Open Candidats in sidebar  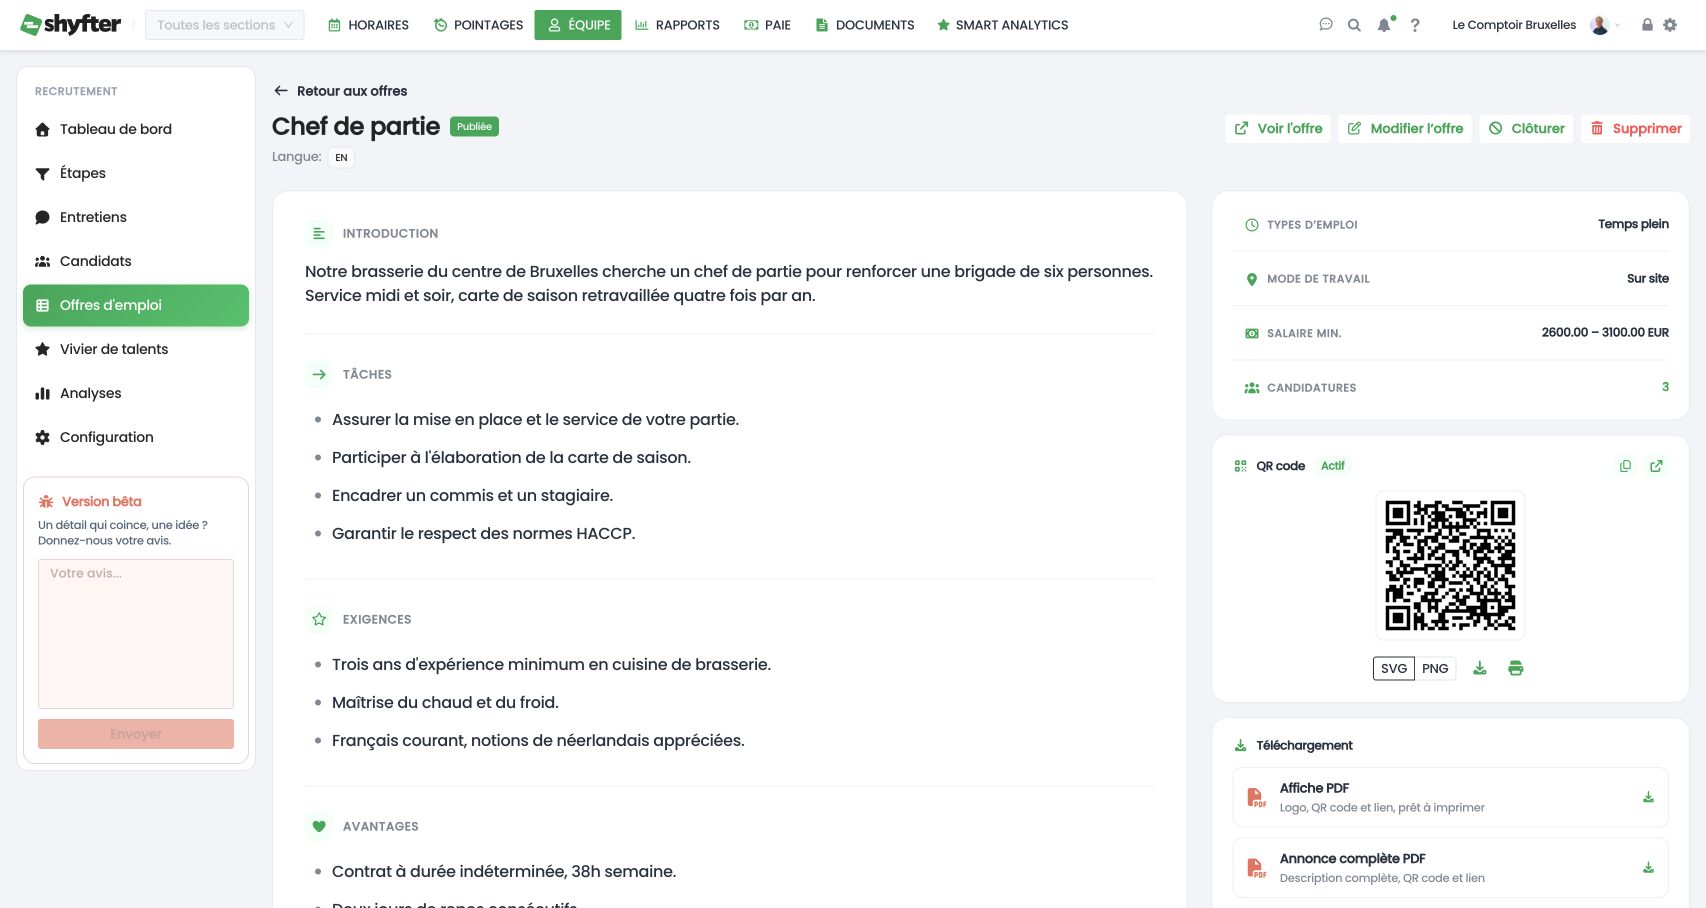point(136,261)
